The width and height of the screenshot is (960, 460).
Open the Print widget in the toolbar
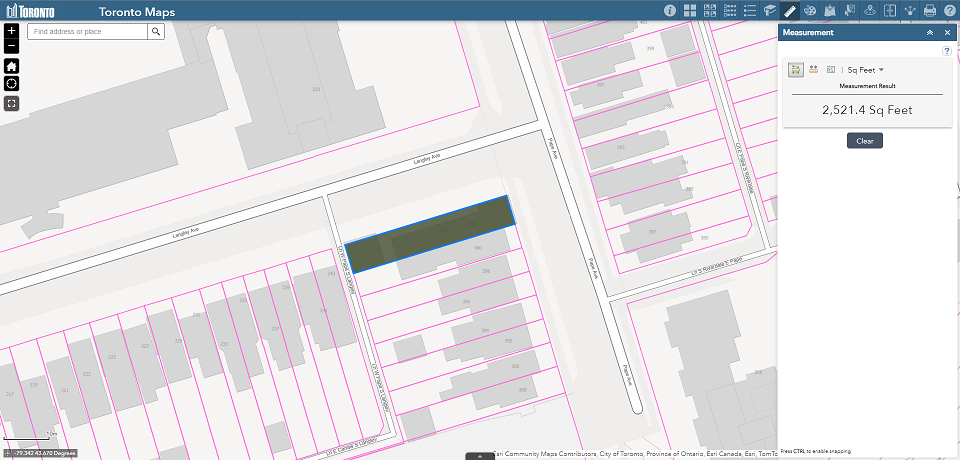coord(929,11)
